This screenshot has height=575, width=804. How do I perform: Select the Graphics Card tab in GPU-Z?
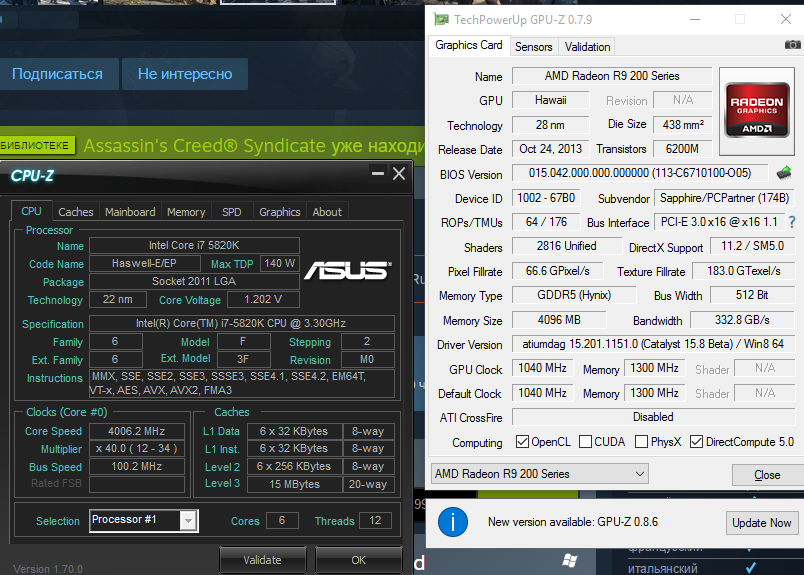coord(469,45)
